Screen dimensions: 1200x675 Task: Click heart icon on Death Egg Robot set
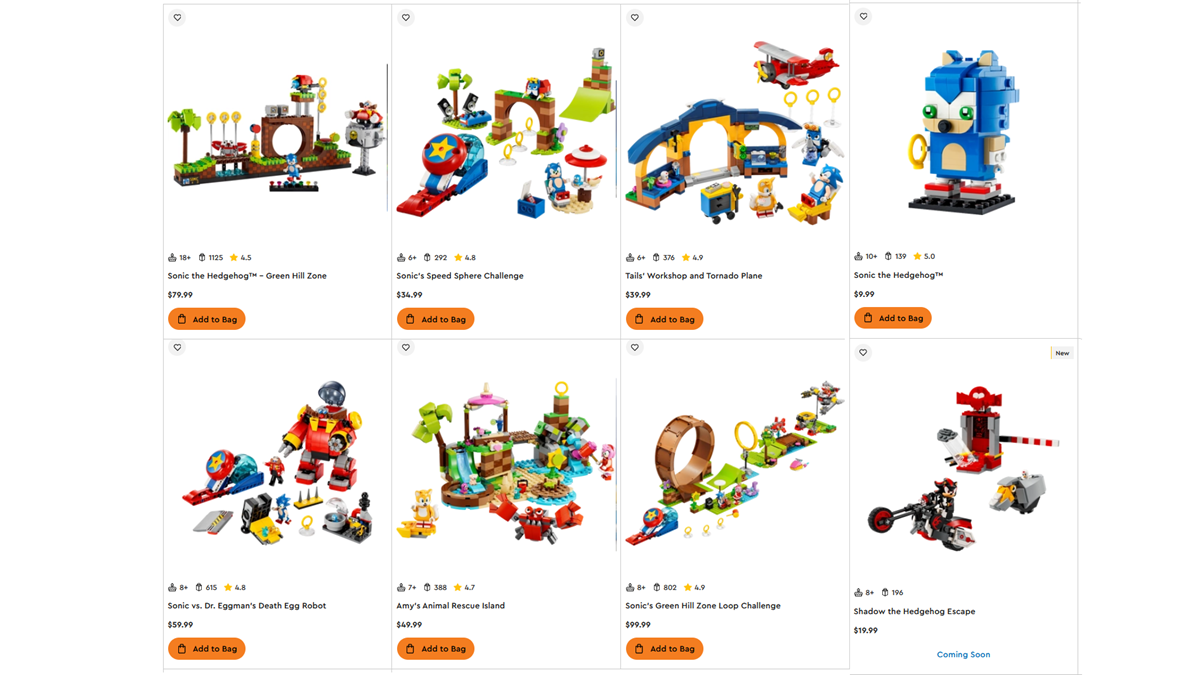[177, 347]
